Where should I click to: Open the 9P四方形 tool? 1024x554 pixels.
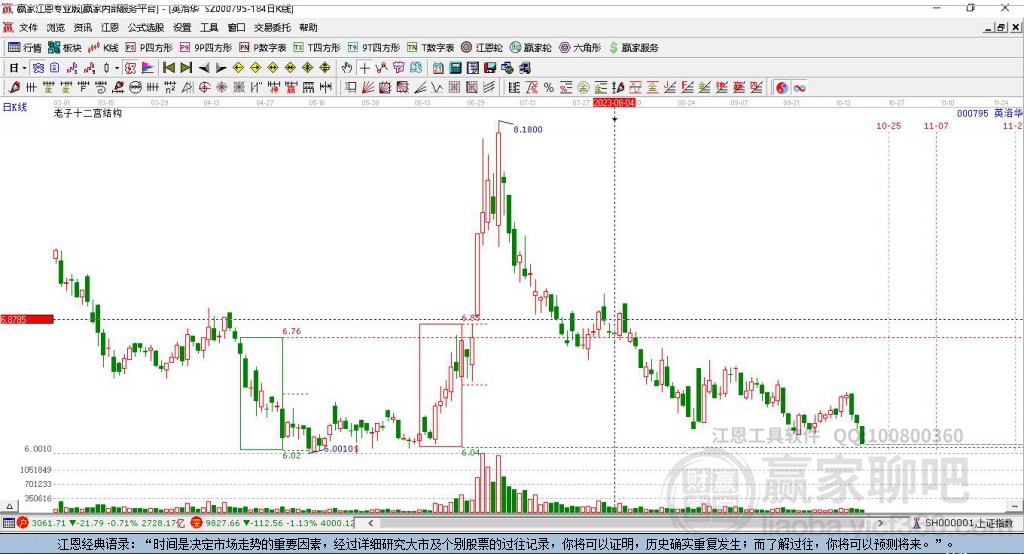(x=206, y=48)
